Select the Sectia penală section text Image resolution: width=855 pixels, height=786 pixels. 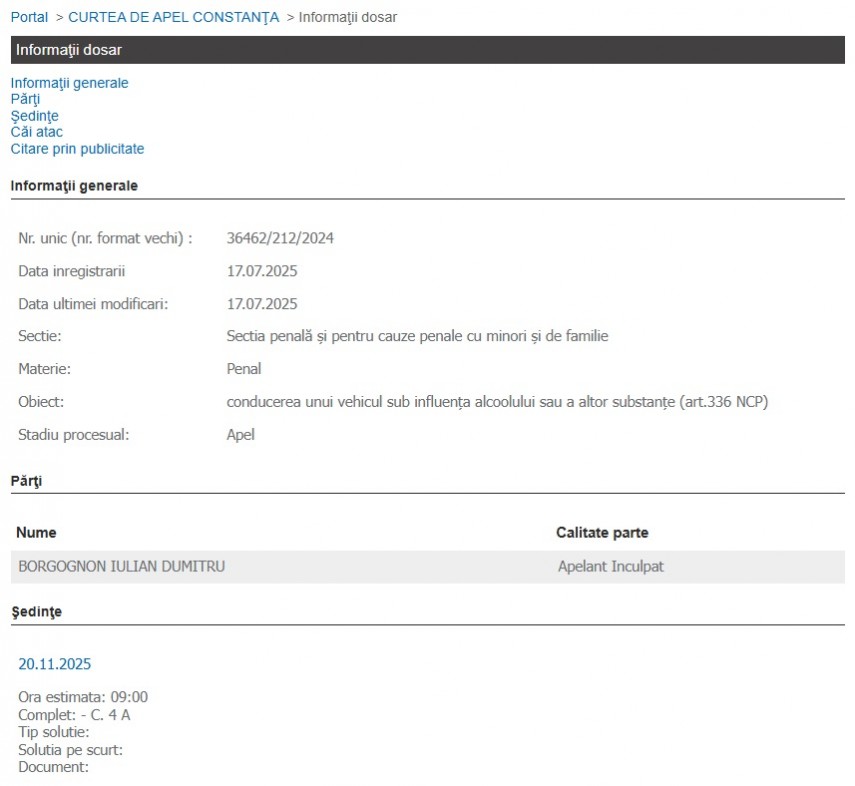coord(417,336)
